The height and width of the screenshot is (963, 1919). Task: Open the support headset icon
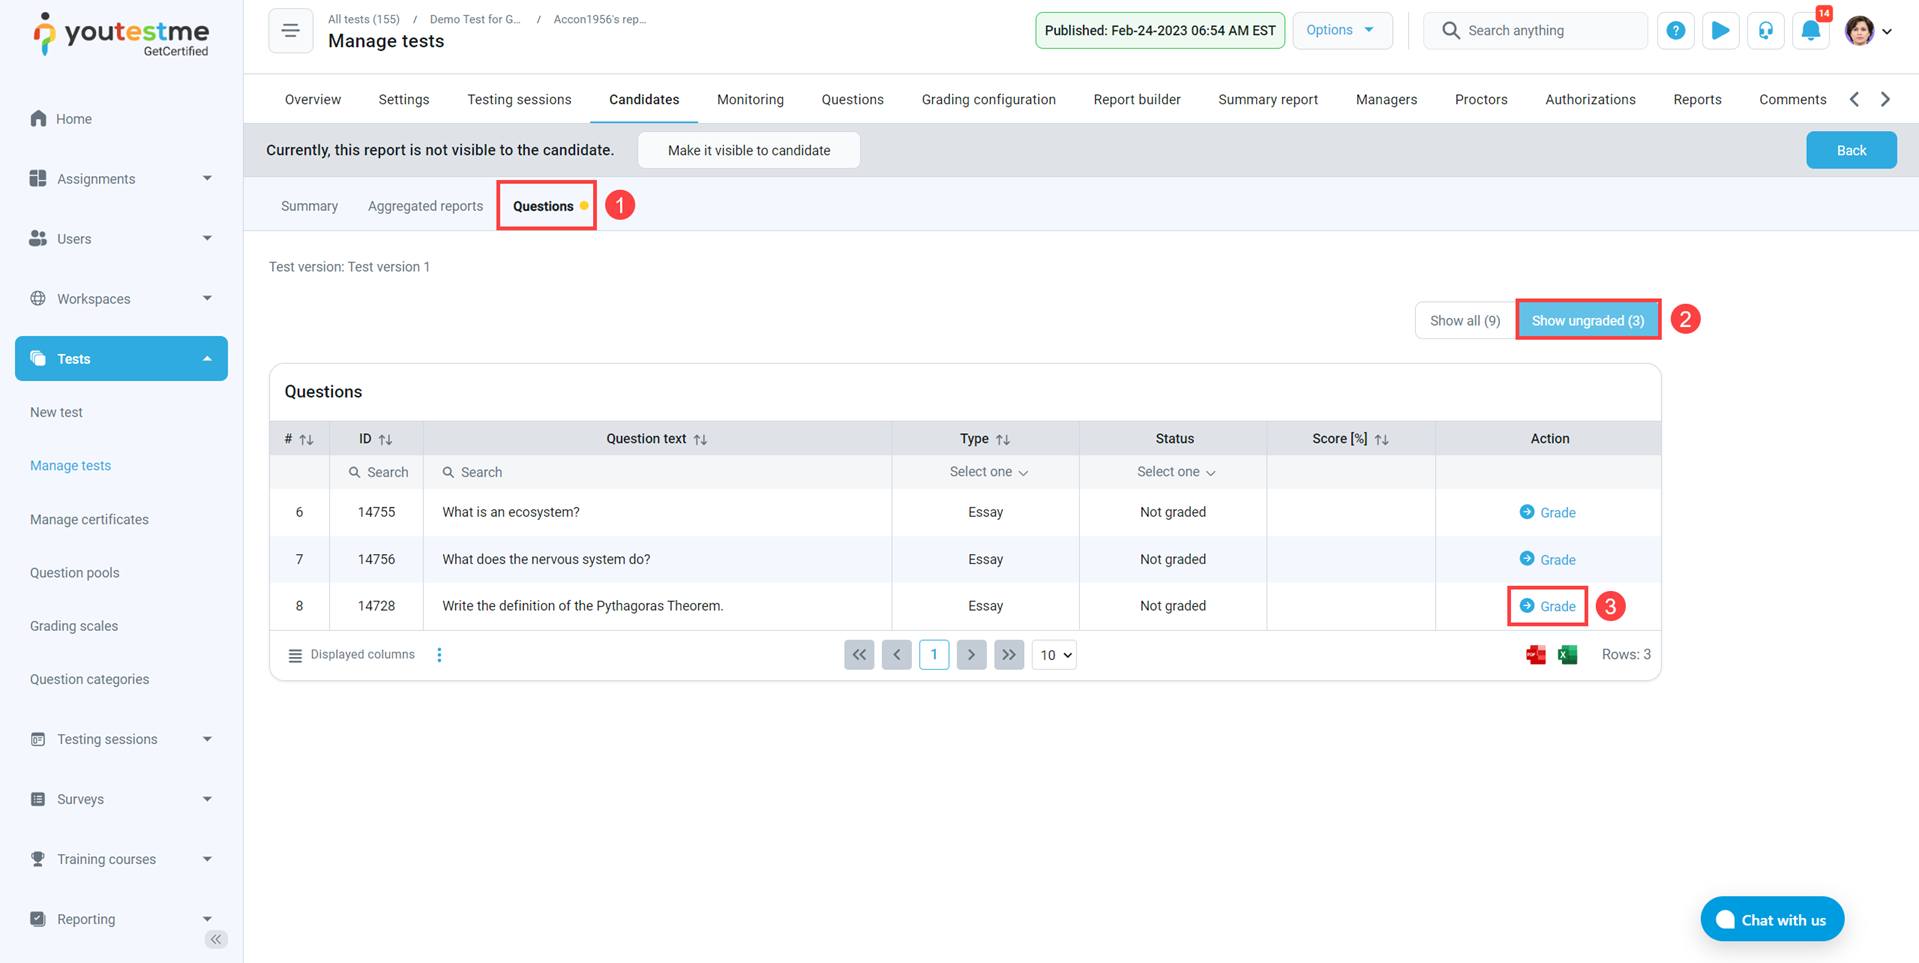point(1766,31)
